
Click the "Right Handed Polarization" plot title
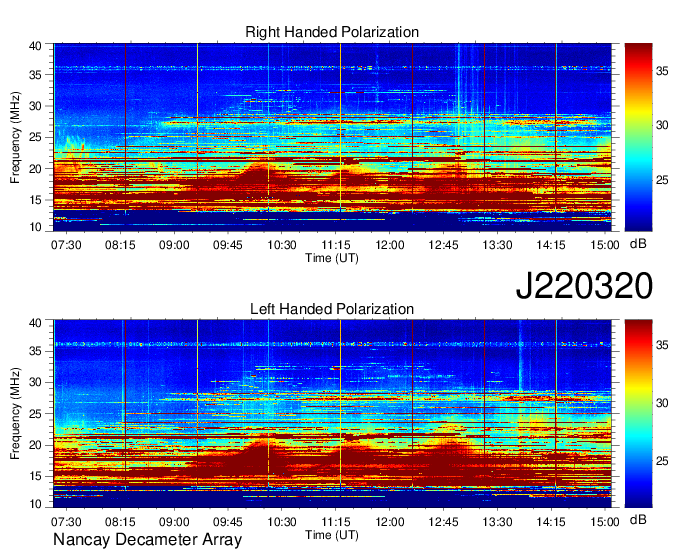point(332,32)
